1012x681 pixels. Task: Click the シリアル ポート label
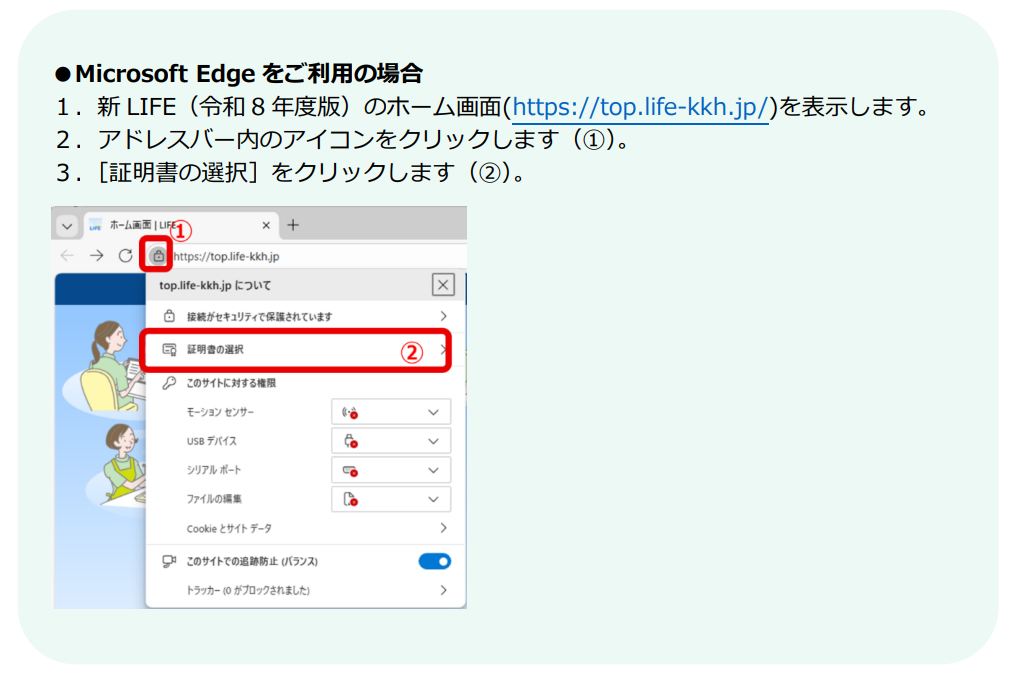point(214,470)
